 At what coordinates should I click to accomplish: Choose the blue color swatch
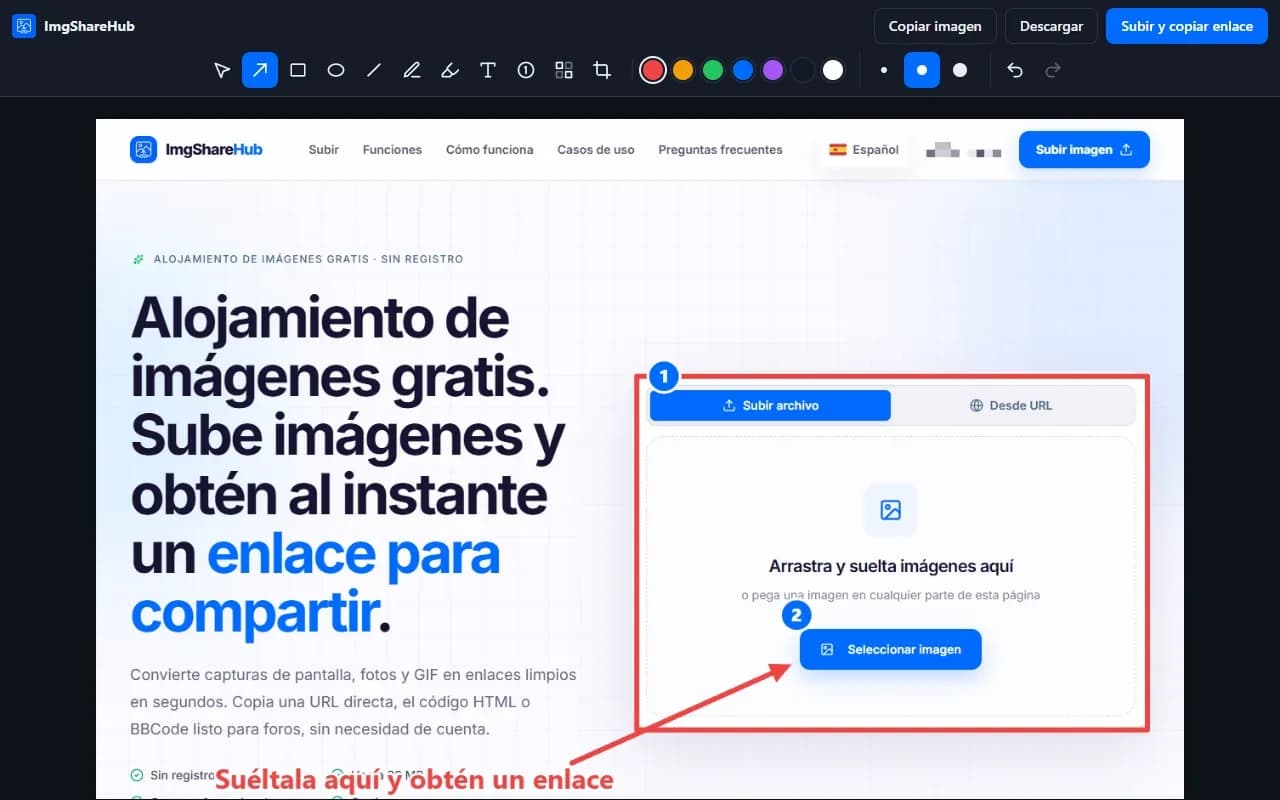(x=743, y=70)
